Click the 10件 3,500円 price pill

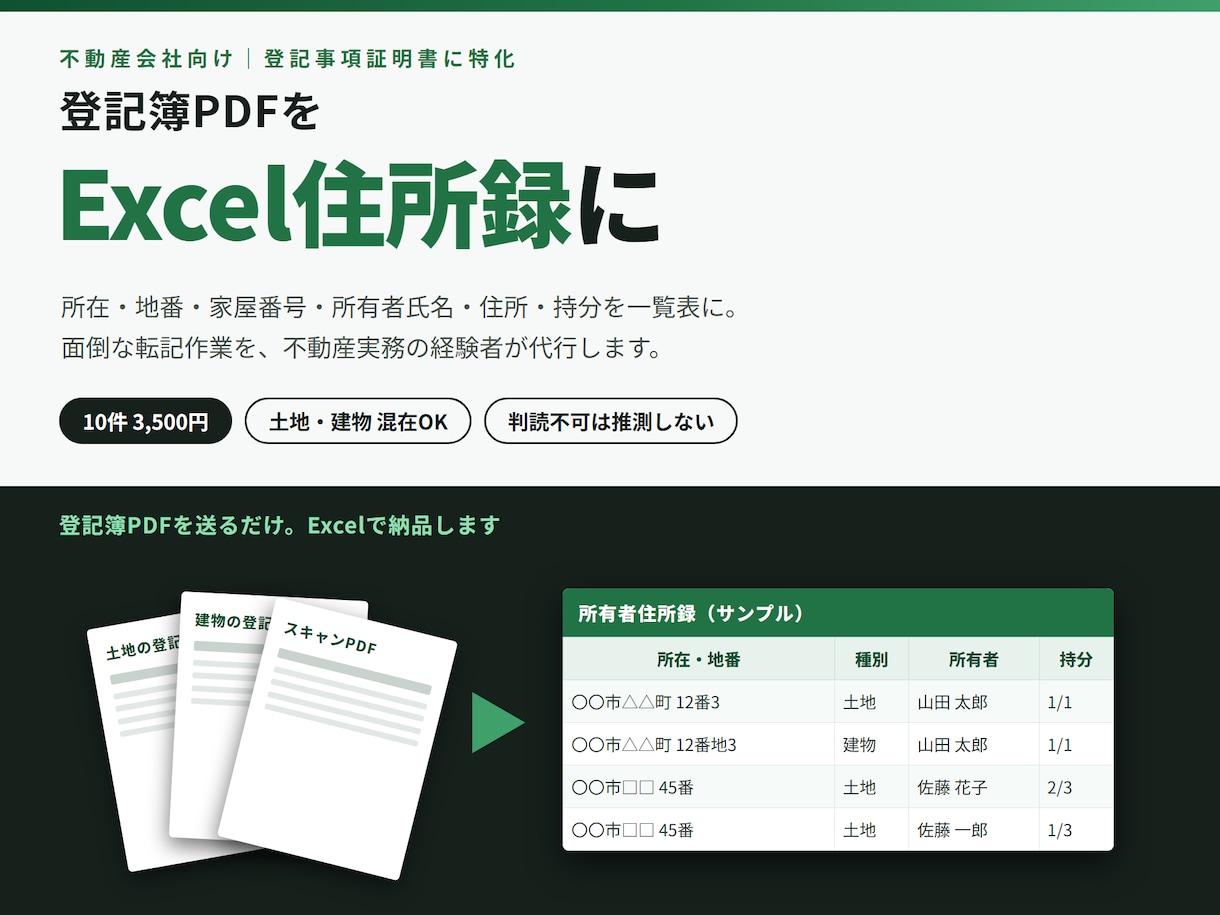(x=146, y=421)
